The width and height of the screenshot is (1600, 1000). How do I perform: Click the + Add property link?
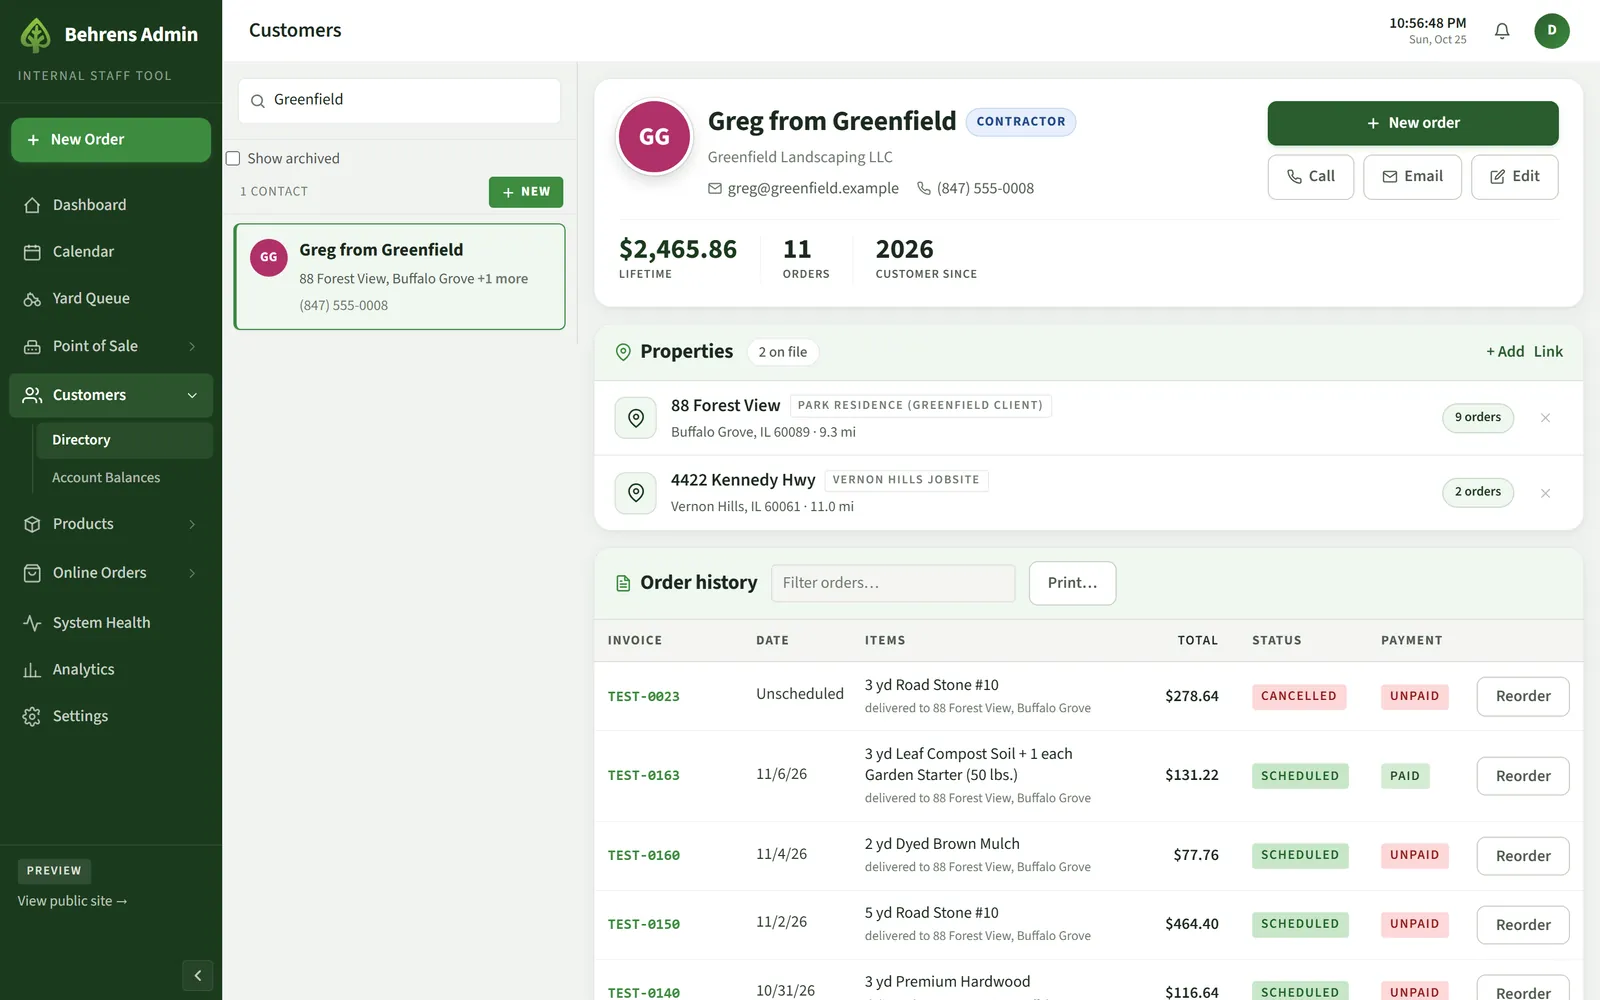point(1505,352)
